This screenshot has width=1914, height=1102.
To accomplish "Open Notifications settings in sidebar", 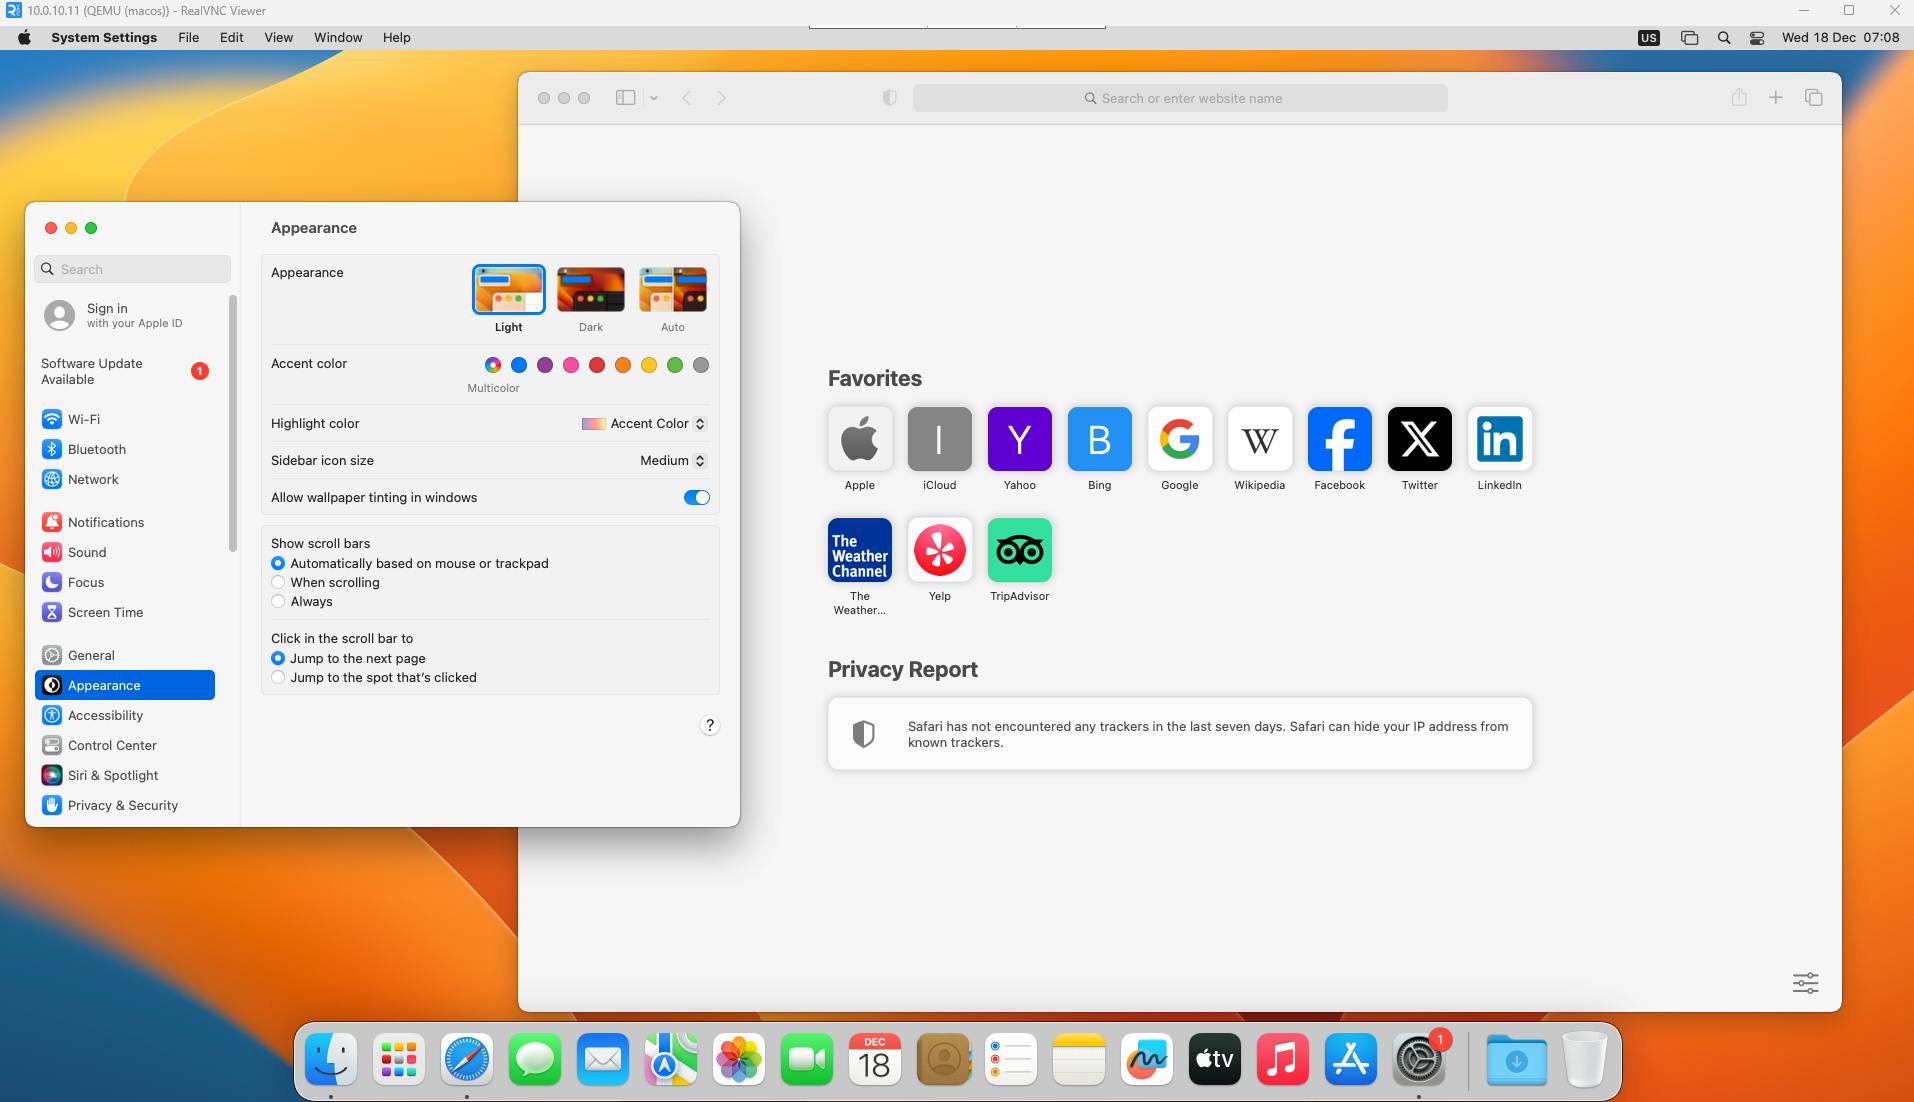I will click(x=125, y=522).
